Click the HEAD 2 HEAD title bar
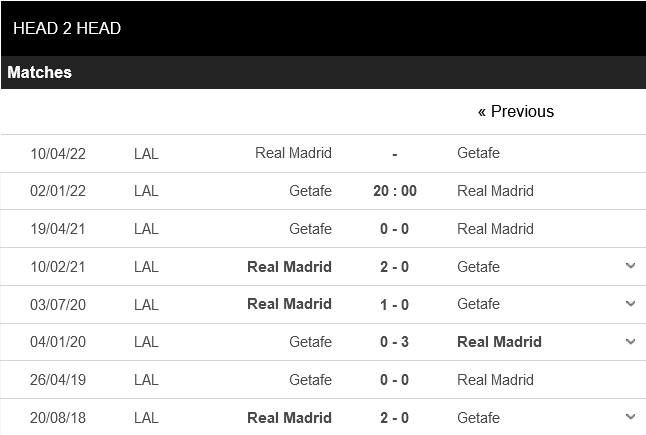This screenshot has width=646, height=435. [68, 28]
